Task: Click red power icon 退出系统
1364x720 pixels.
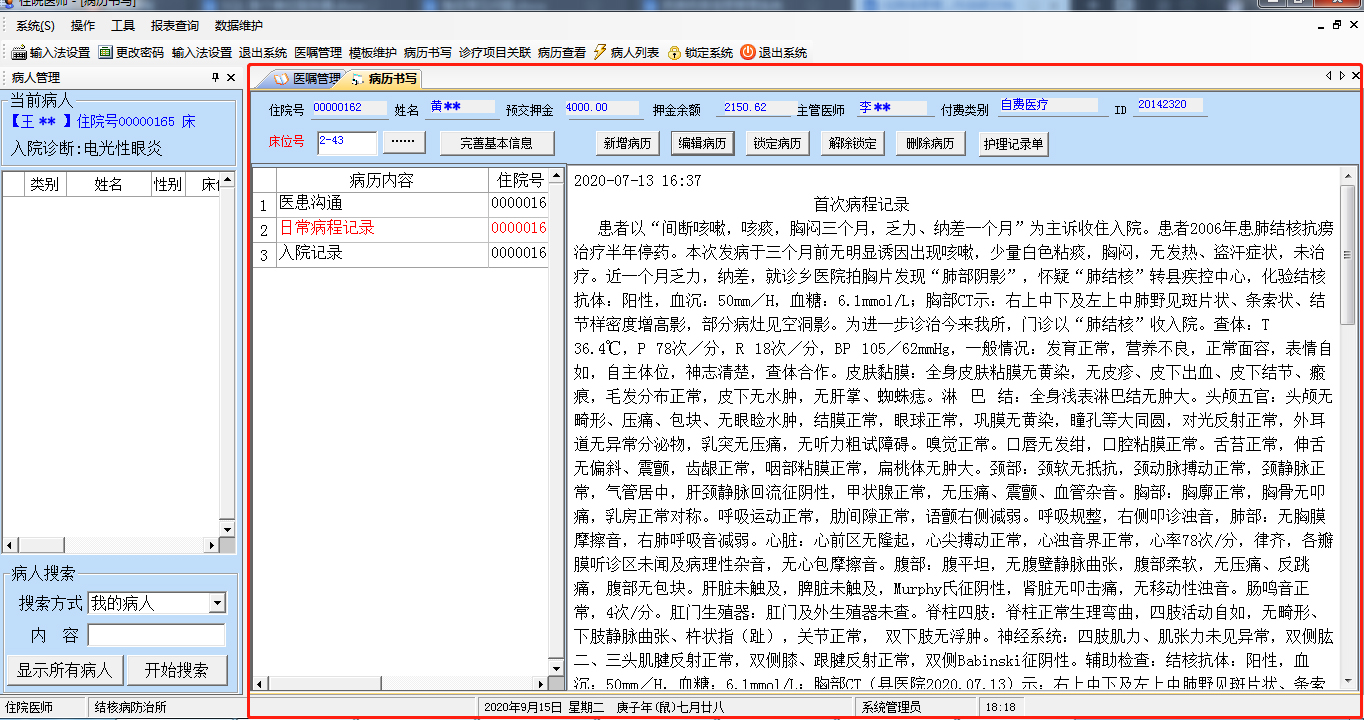Action: 747,52
